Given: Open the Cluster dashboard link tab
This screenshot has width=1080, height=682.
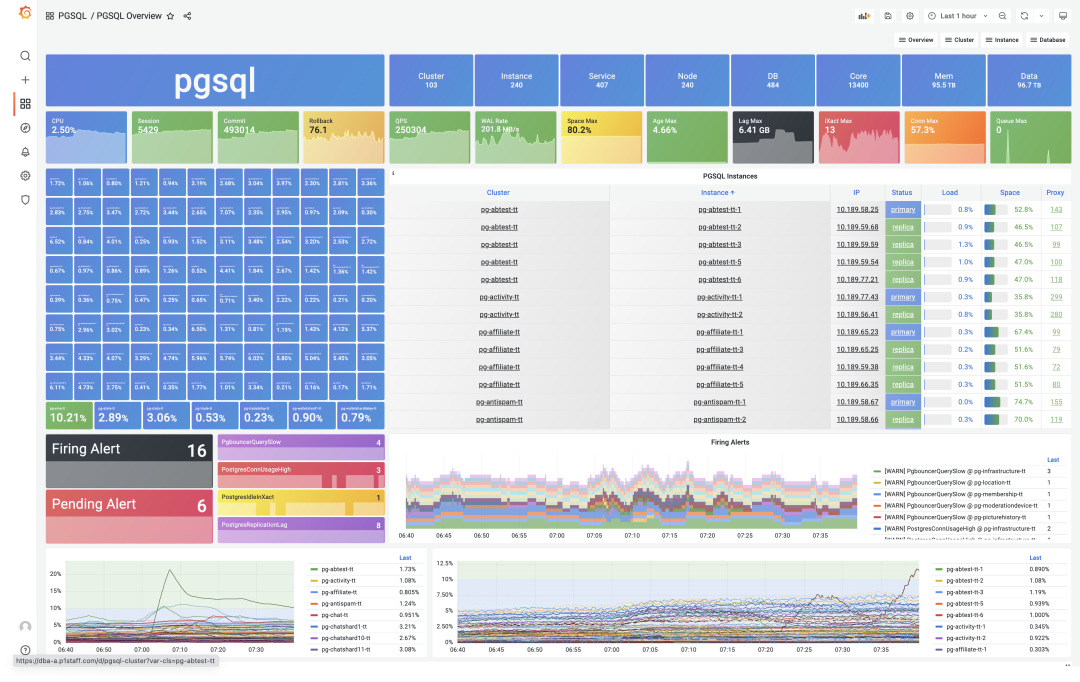Looking at the screenshot, I should point(959,40).
